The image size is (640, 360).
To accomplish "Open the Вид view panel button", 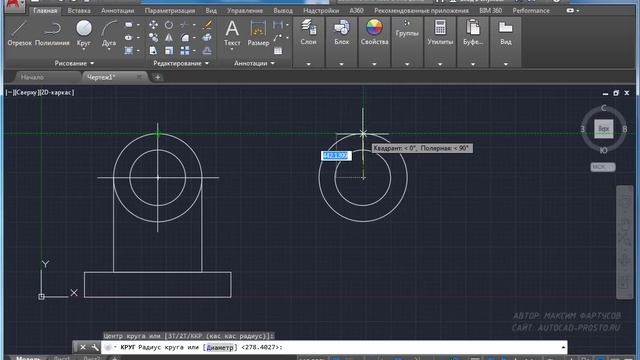I will (506, 32).
